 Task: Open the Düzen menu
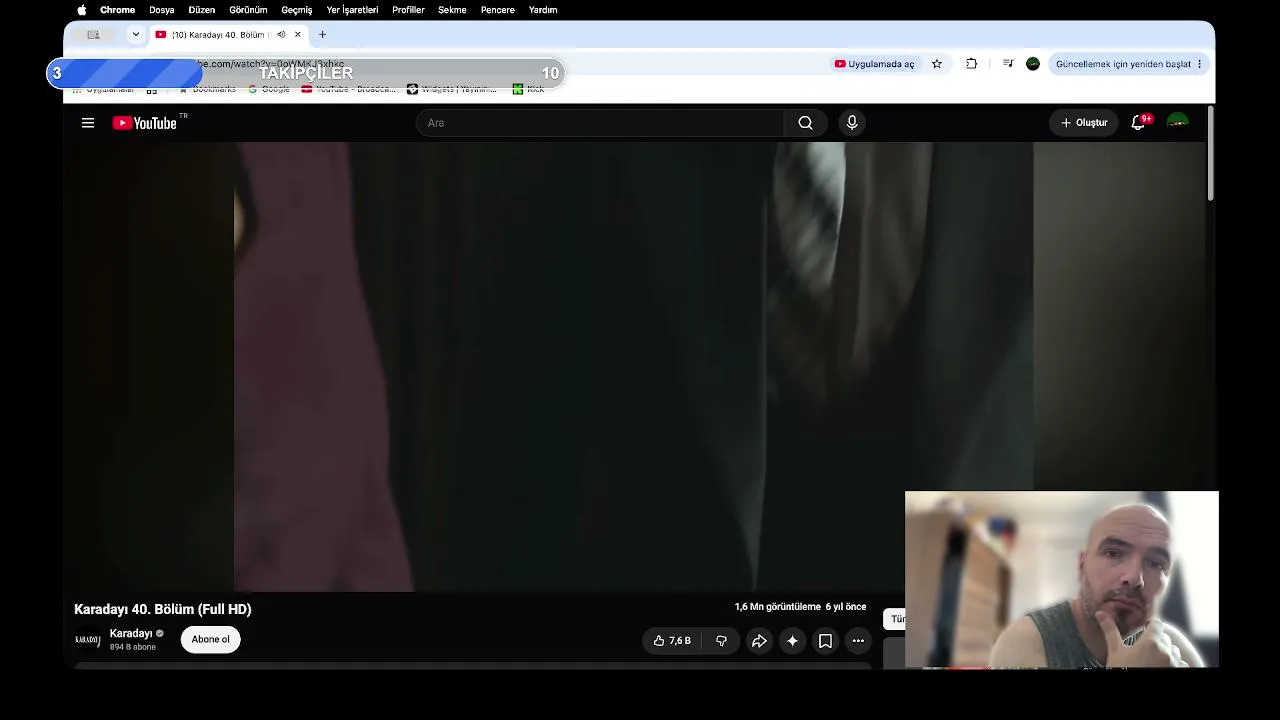(202, 10)
